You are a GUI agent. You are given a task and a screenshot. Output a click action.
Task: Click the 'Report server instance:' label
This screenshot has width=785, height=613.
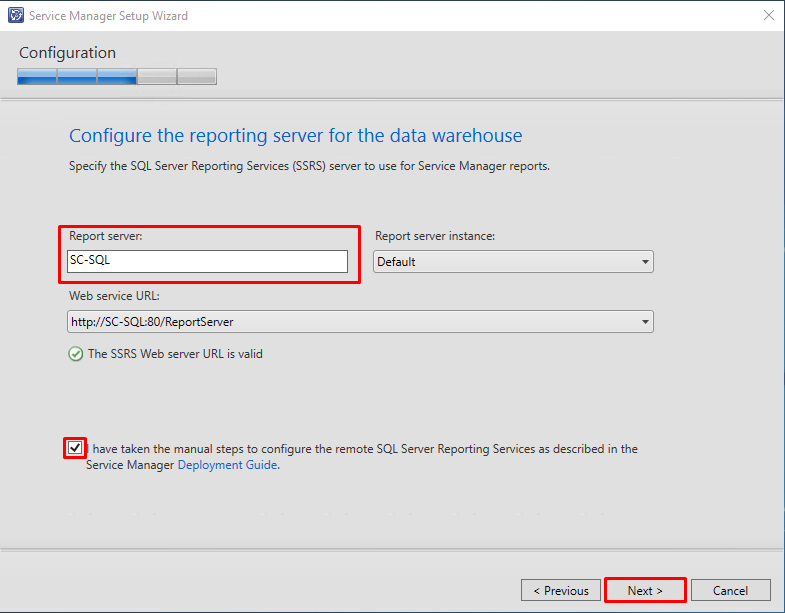[435, 236]
